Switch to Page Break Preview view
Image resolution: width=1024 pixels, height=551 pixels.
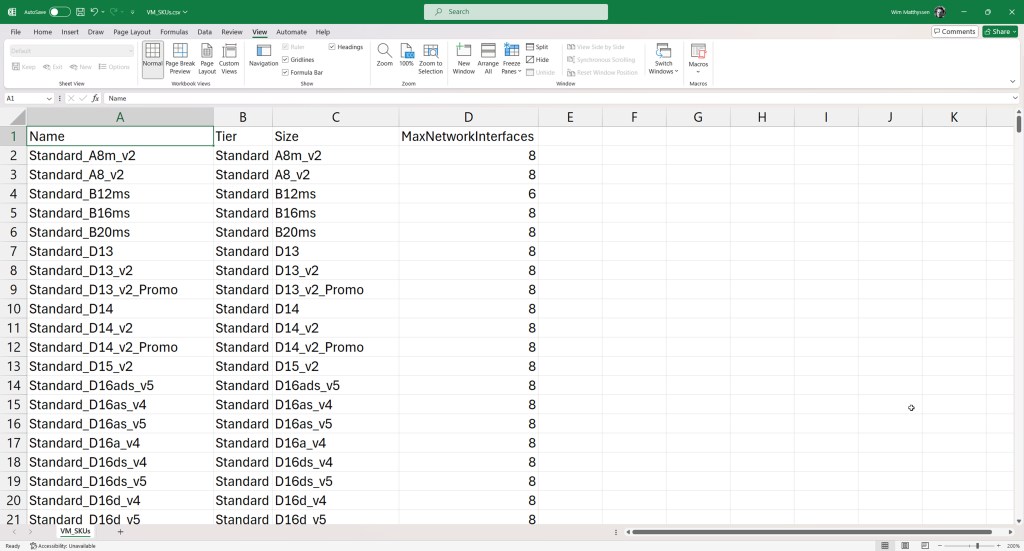pyautogui.click(x=180, y=58)
